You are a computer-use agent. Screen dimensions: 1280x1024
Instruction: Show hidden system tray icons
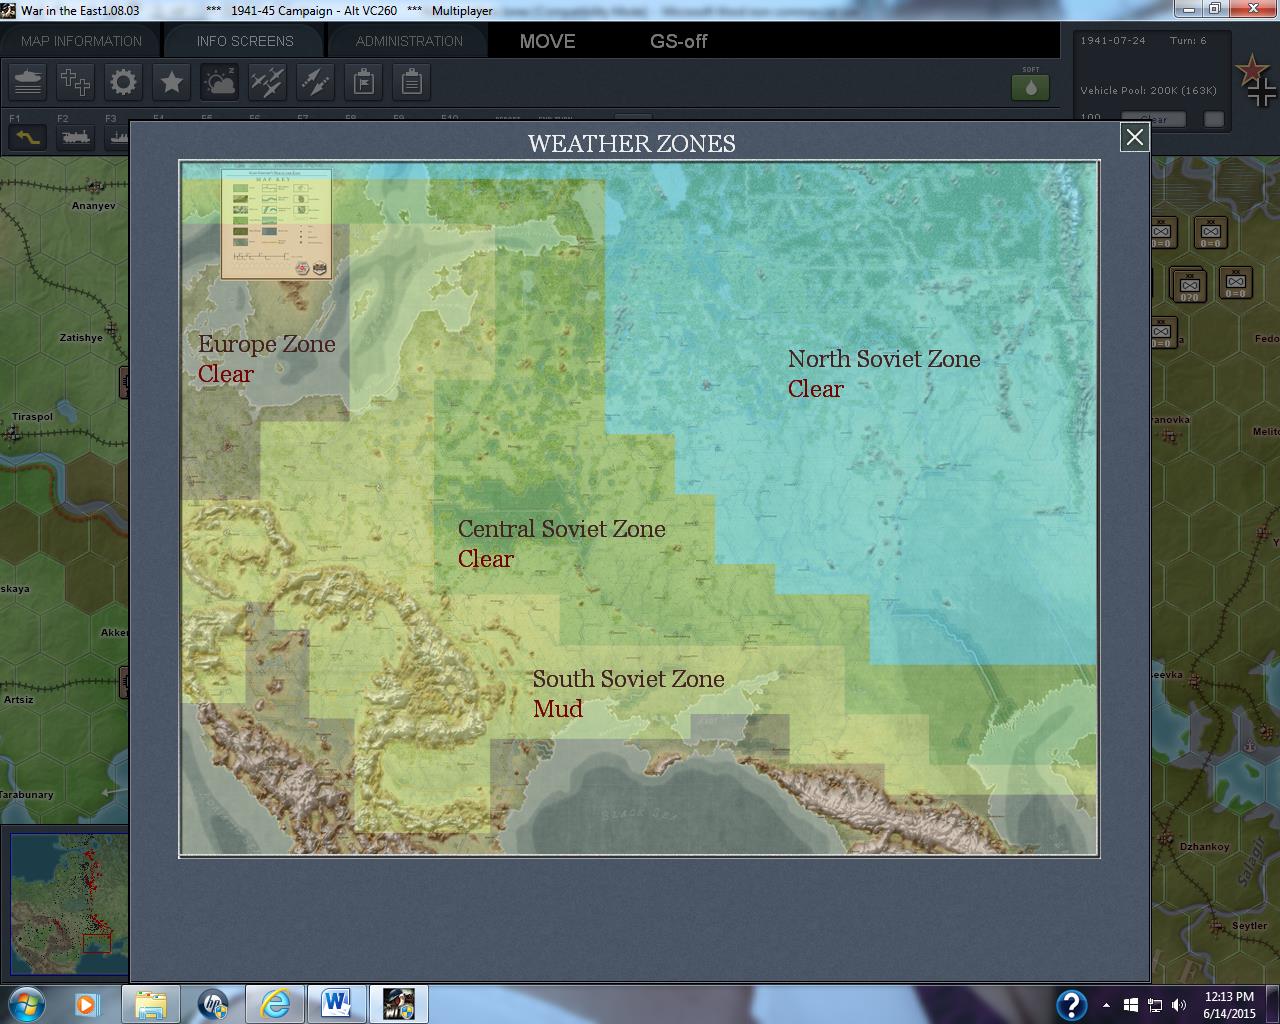(x=1106, y=1005)
